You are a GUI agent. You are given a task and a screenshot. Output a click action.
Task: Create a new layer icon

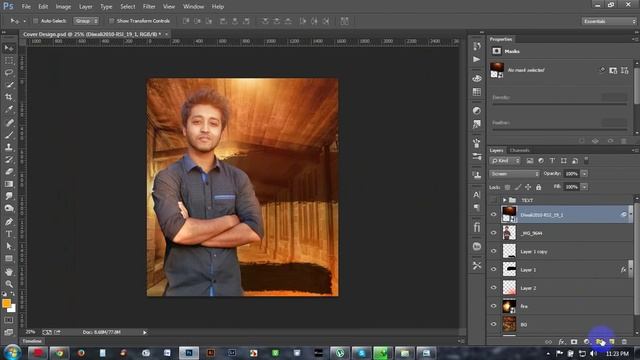tap(611, 342)
